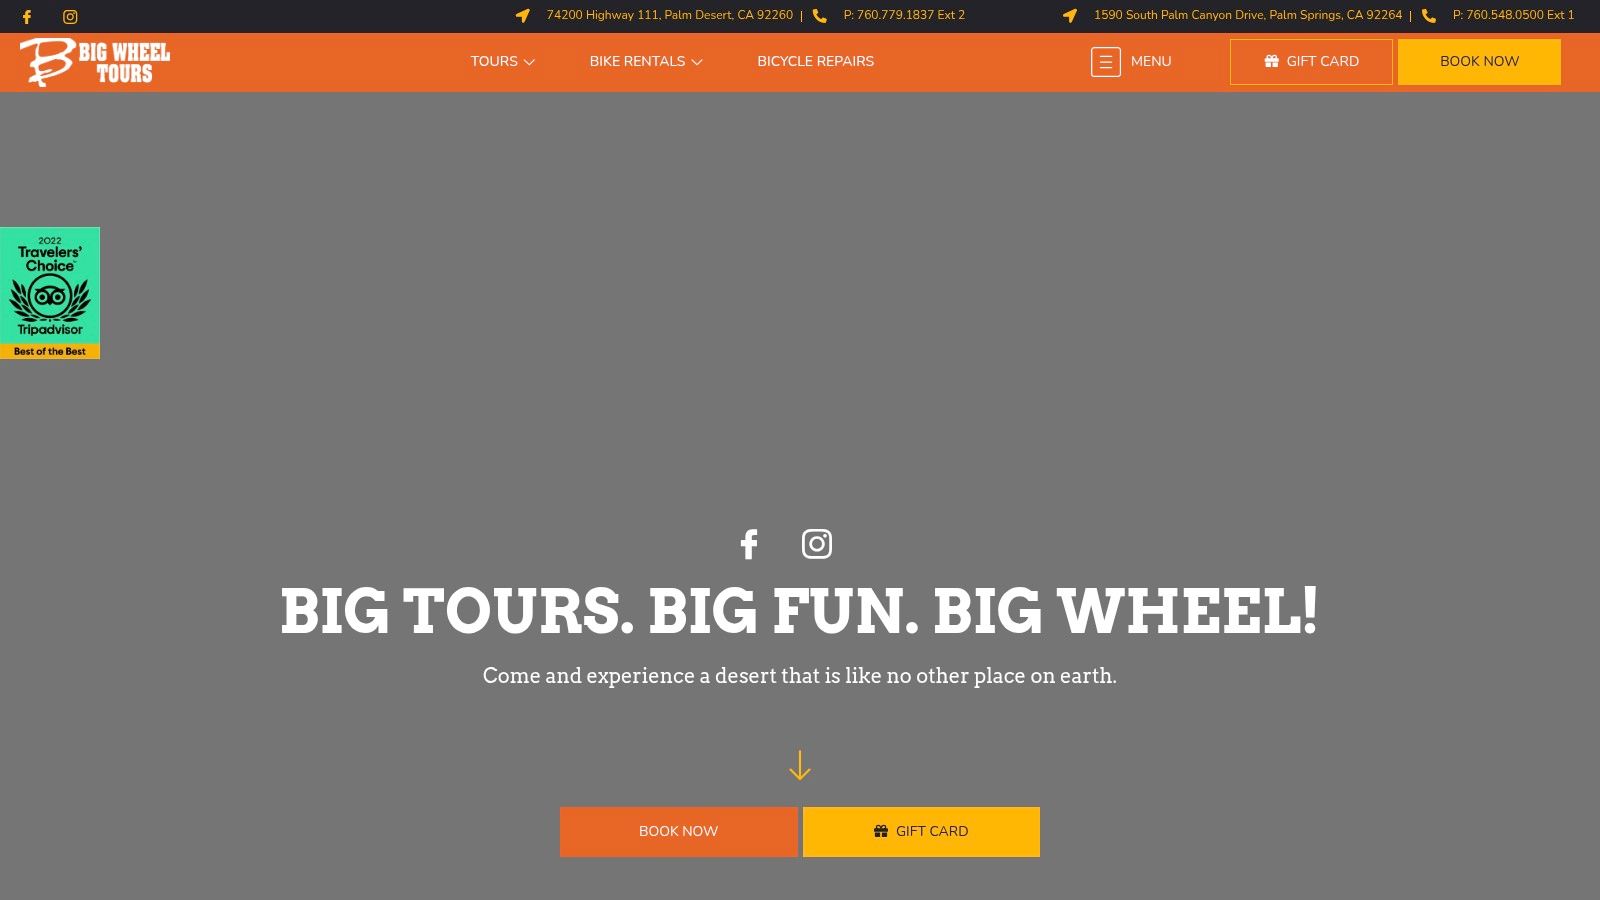Open Instagram icon in top bar
The width and height of the screenshot is (1600, 900).
click(x=70, y=17)
